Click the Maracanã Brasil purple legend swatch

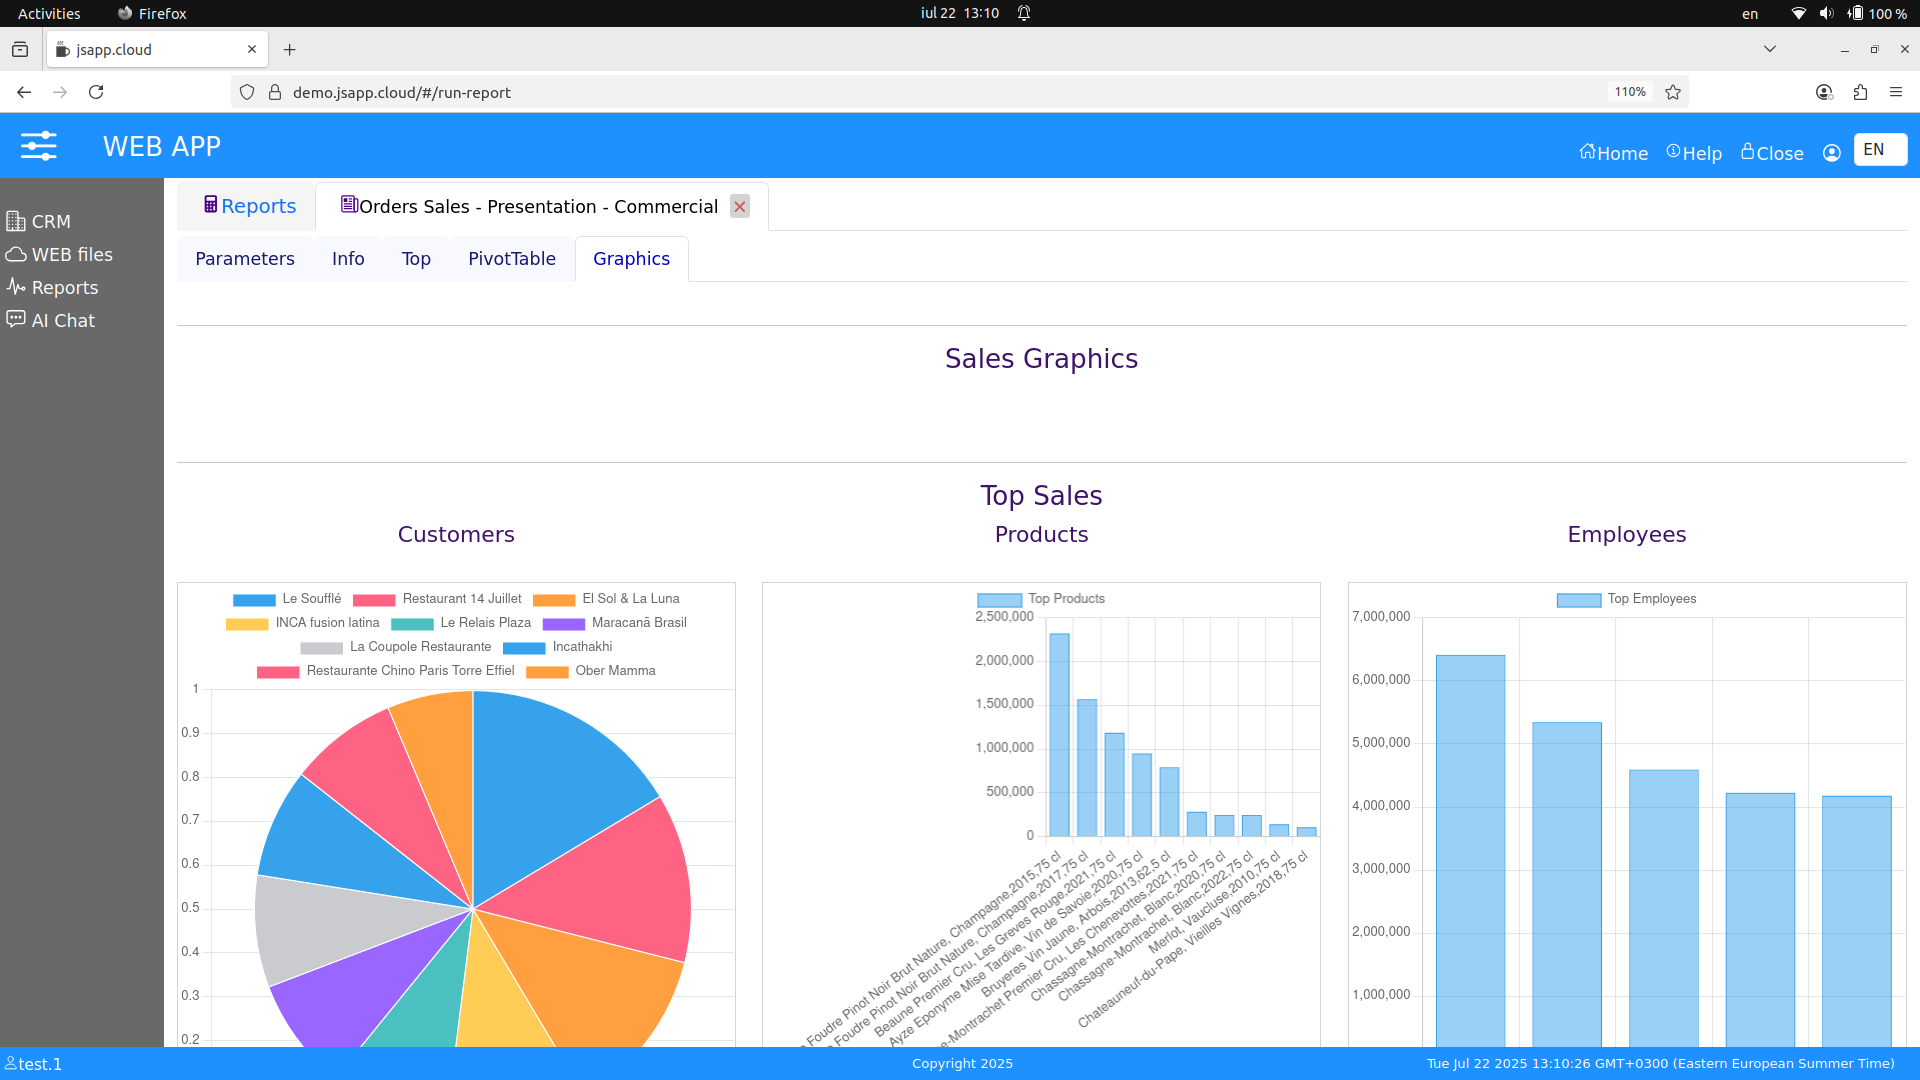(563, 624)
